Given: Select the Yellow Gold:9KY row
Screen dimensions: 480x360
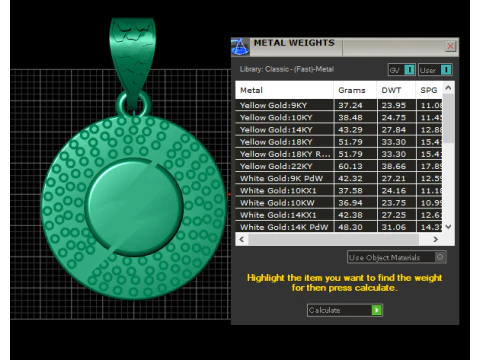Looking at the screenshot, I should click(x=339, y=105).
